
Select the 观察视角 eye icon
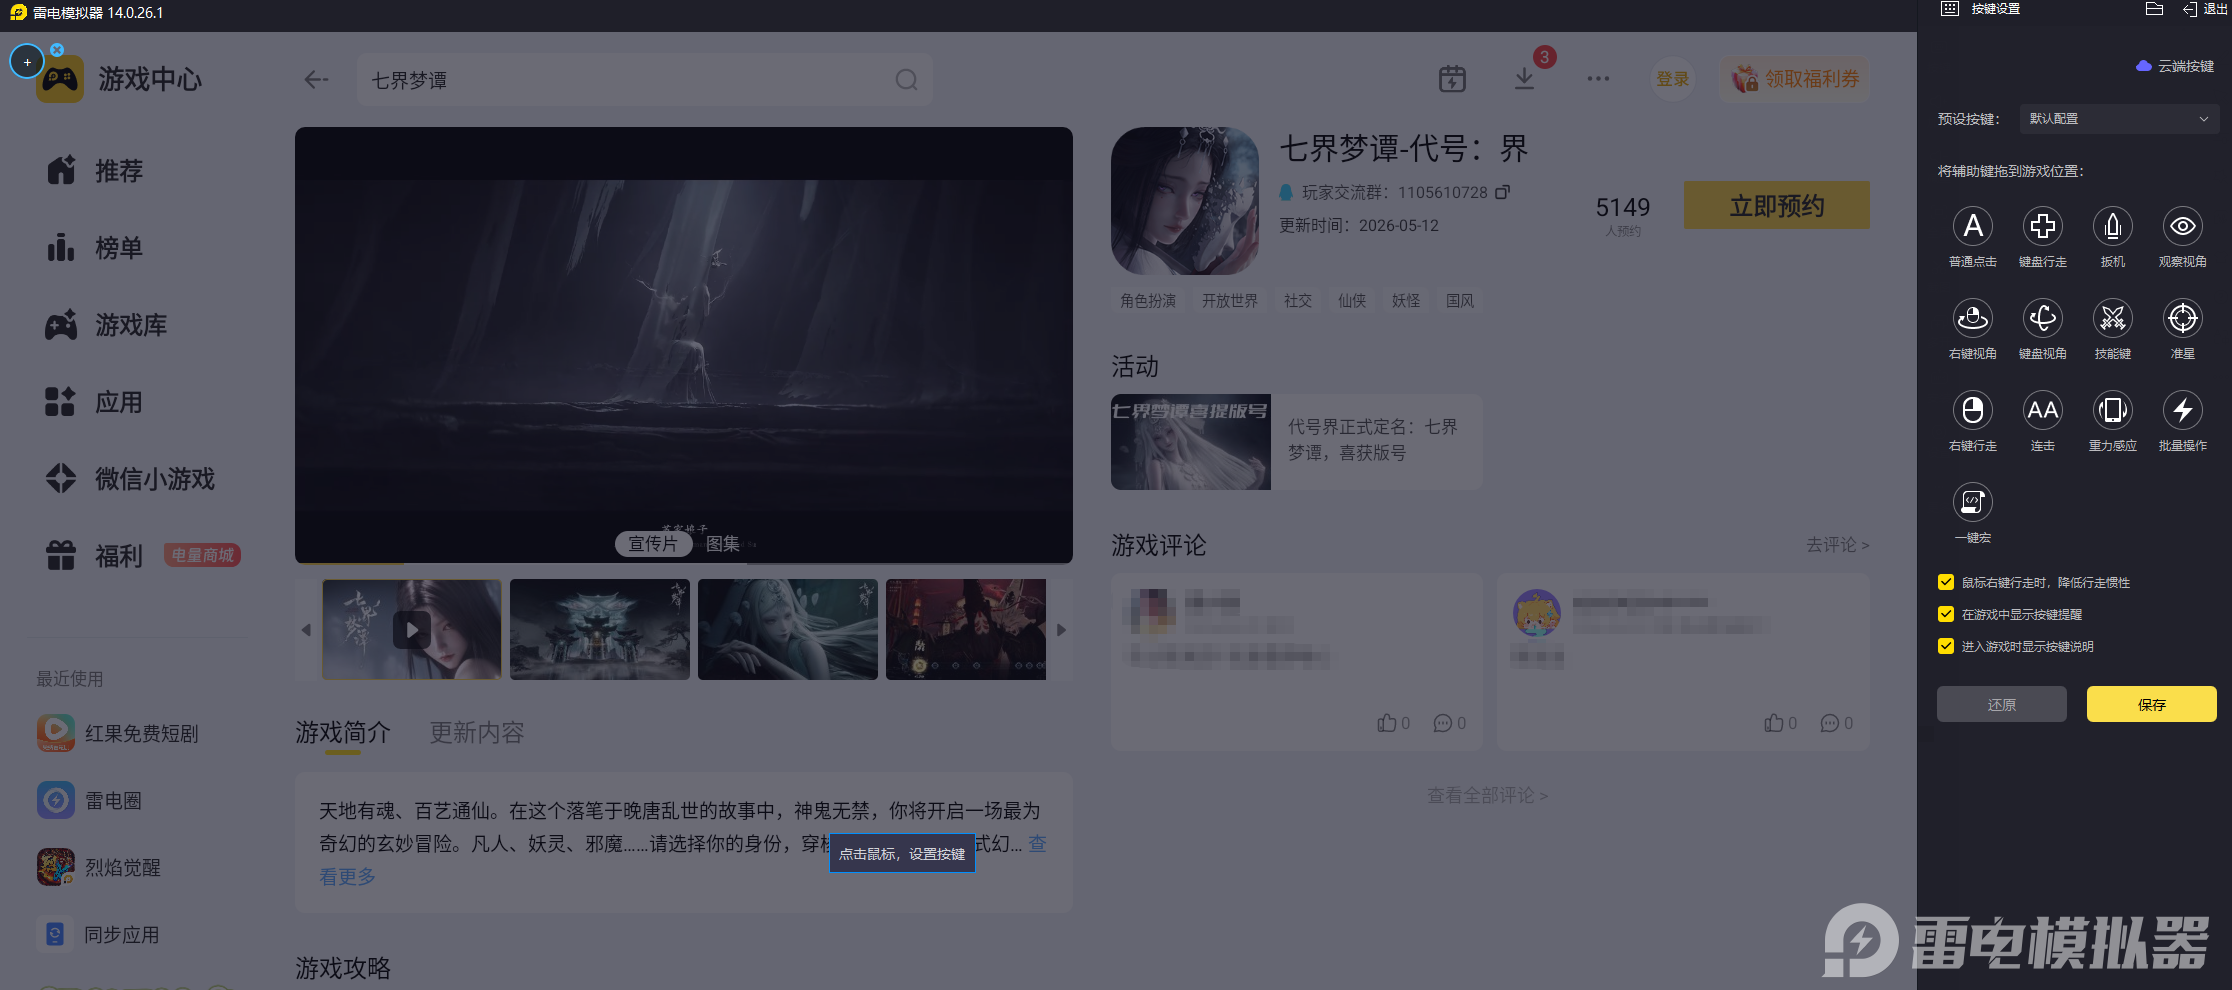tap(2182, 226)
